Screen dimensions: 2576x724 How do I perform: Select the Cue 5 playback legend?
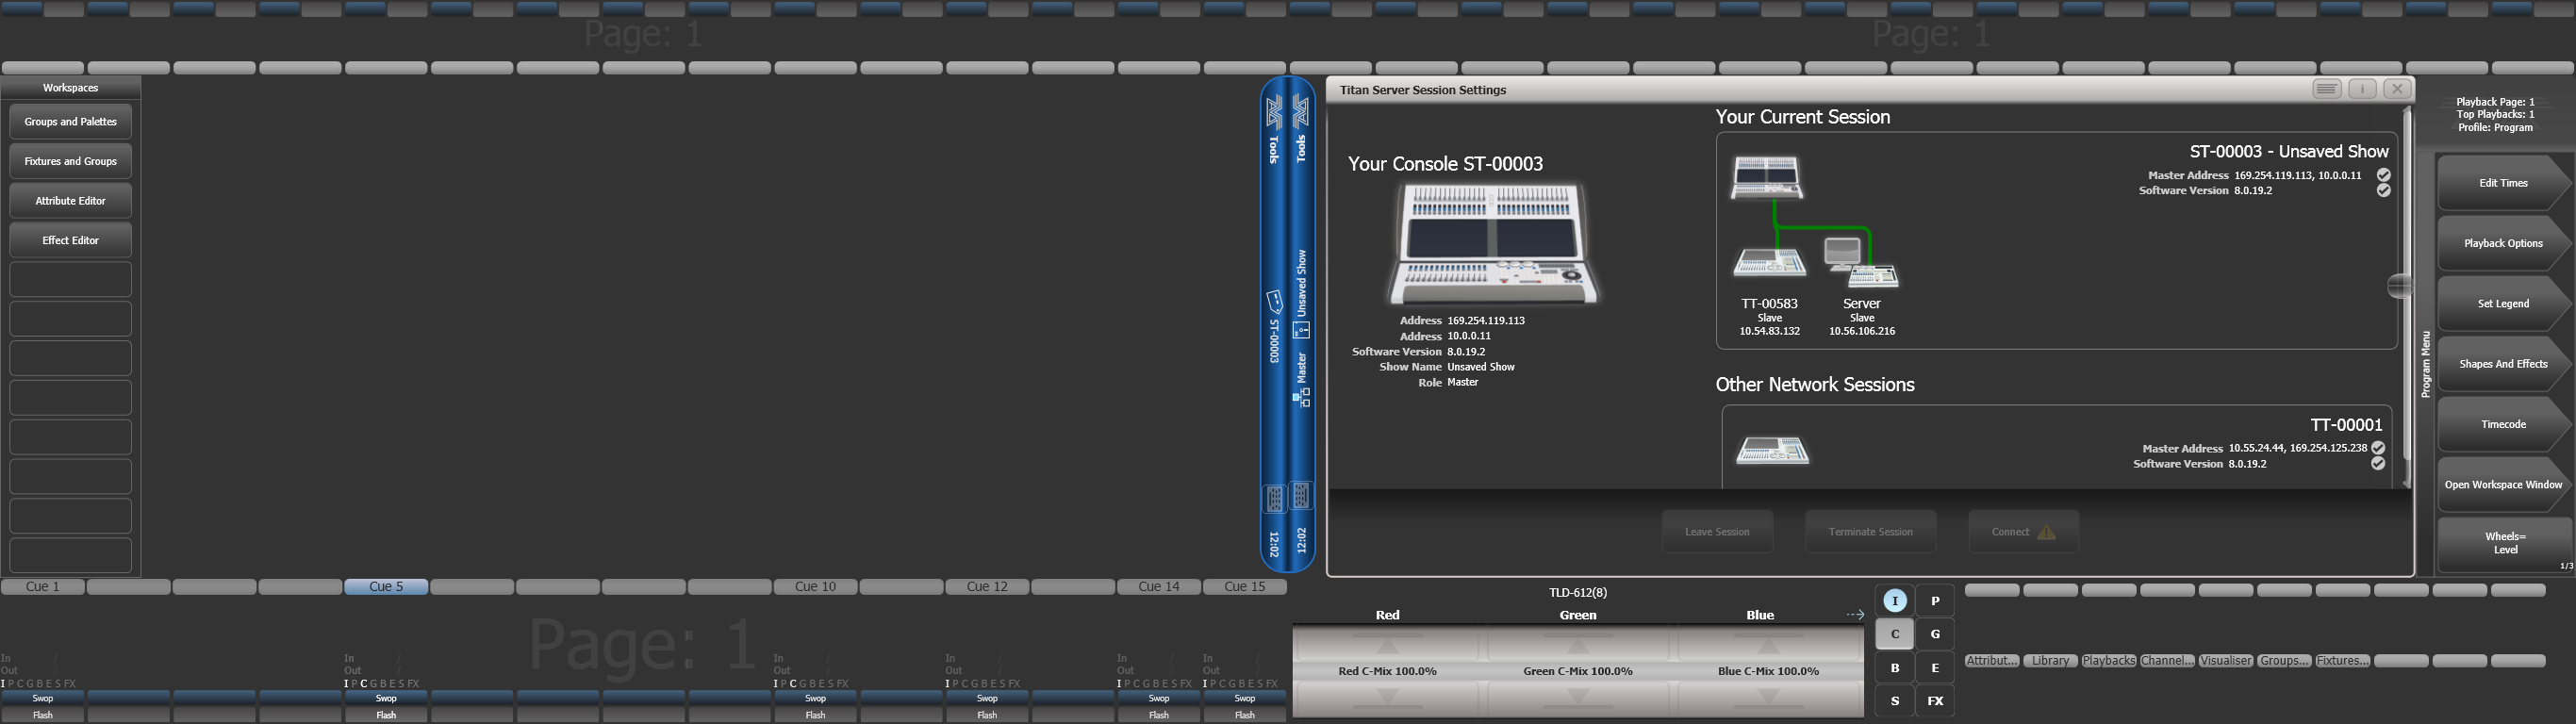(386, 587)
